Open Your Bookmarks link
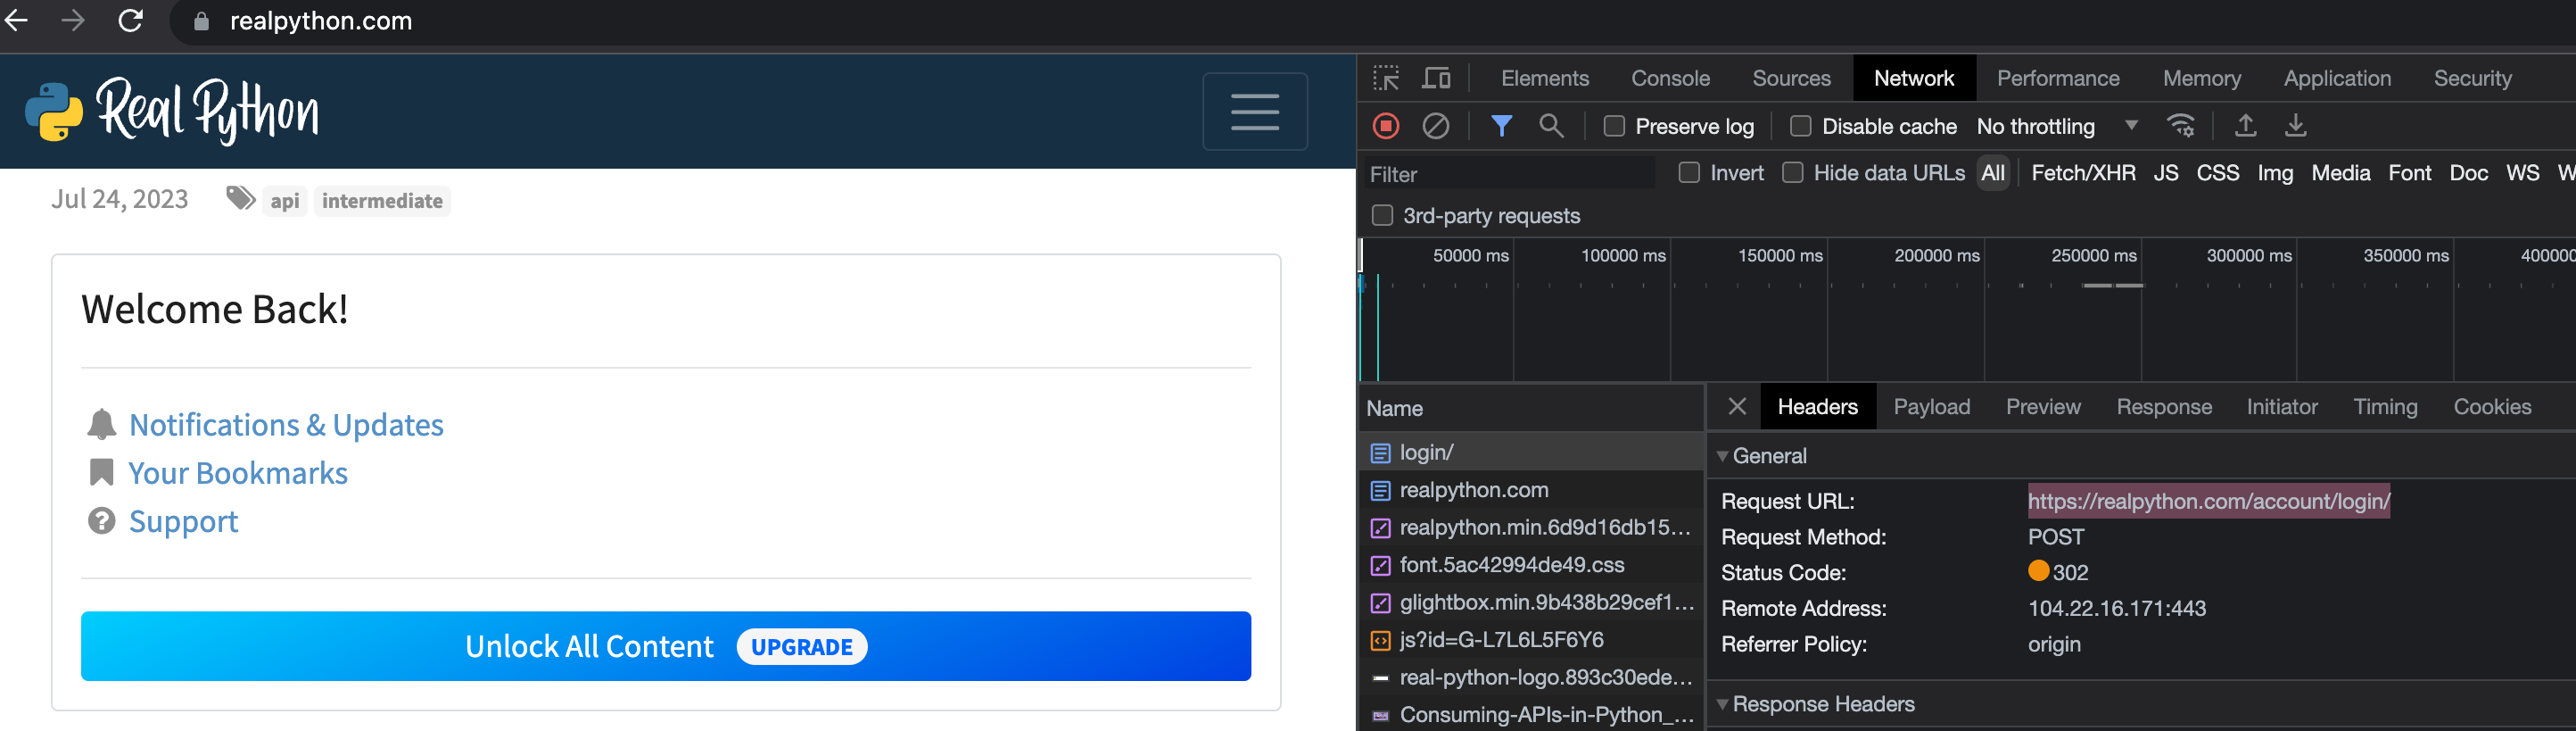Image resolution: width=2576 pixels, height=731 pixels. 238,473
